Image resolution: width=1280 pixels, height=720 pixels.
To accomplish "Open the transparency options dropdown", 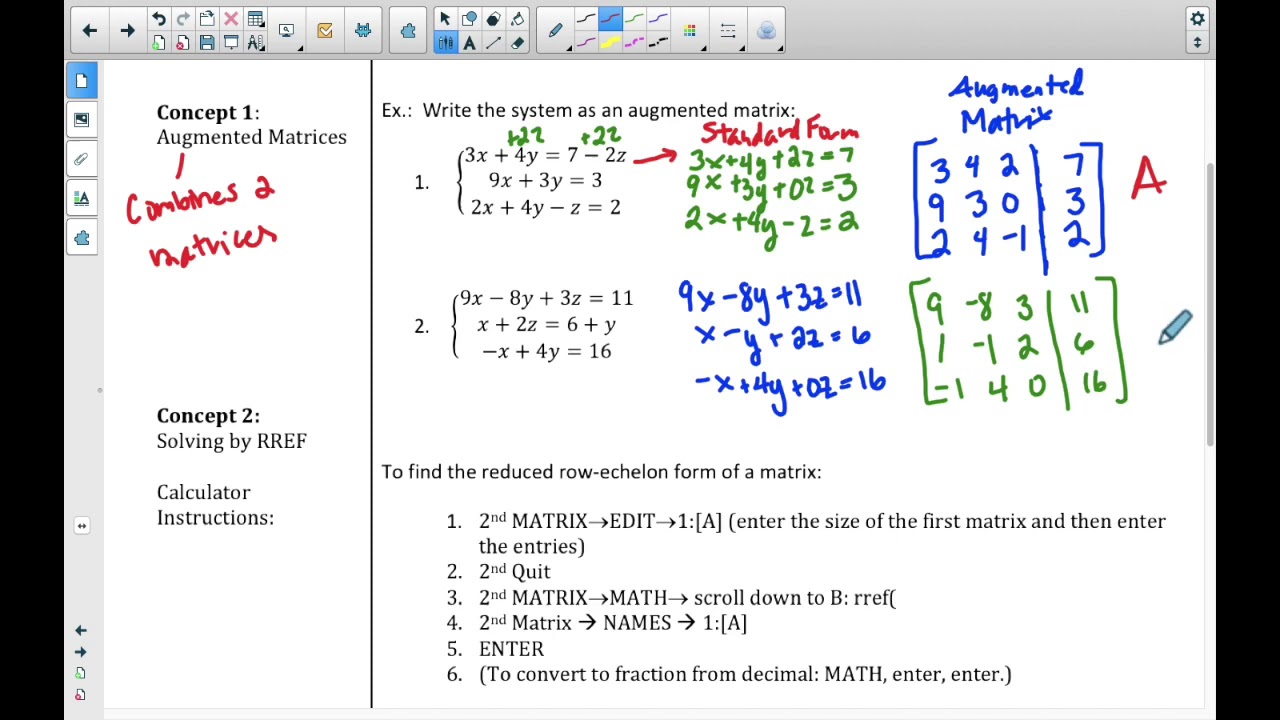I will click(x=766, y=31).
